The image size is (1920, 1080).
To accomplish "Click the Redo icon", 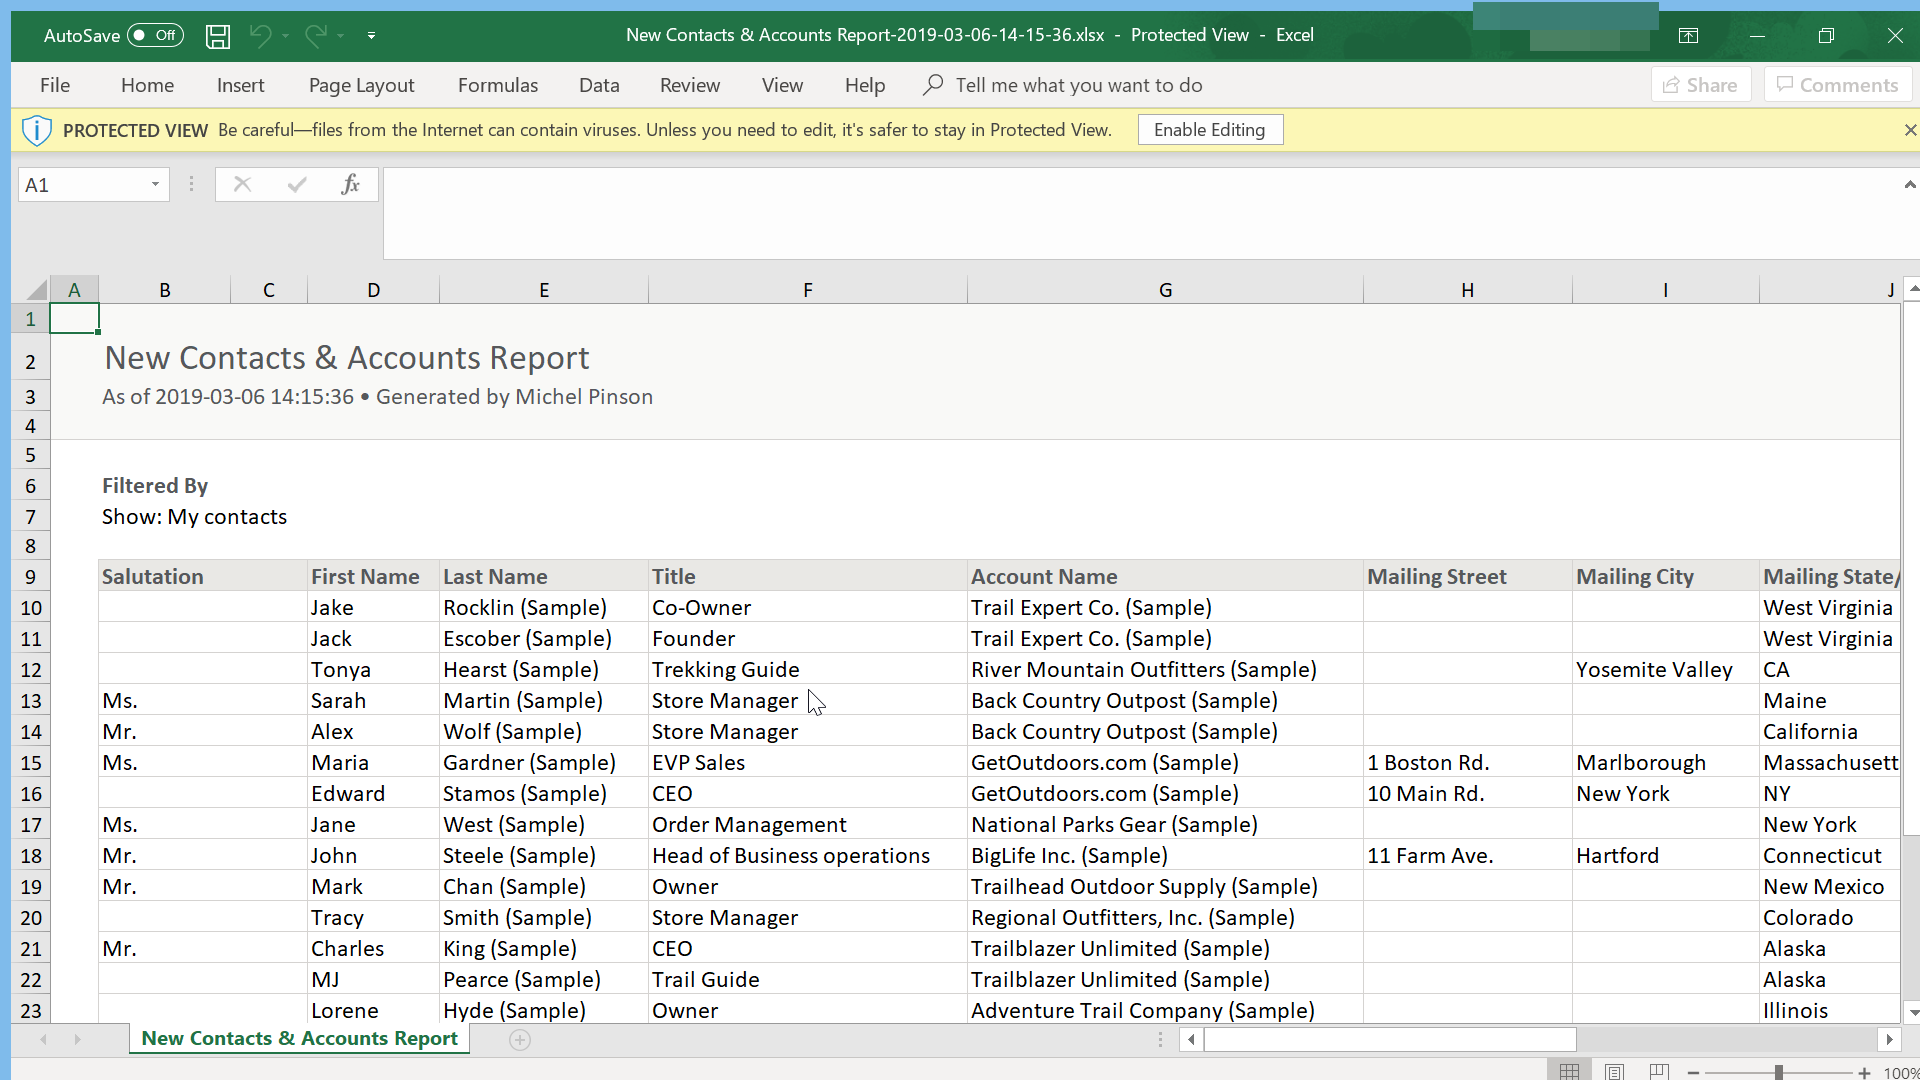I will click(315, 35).
